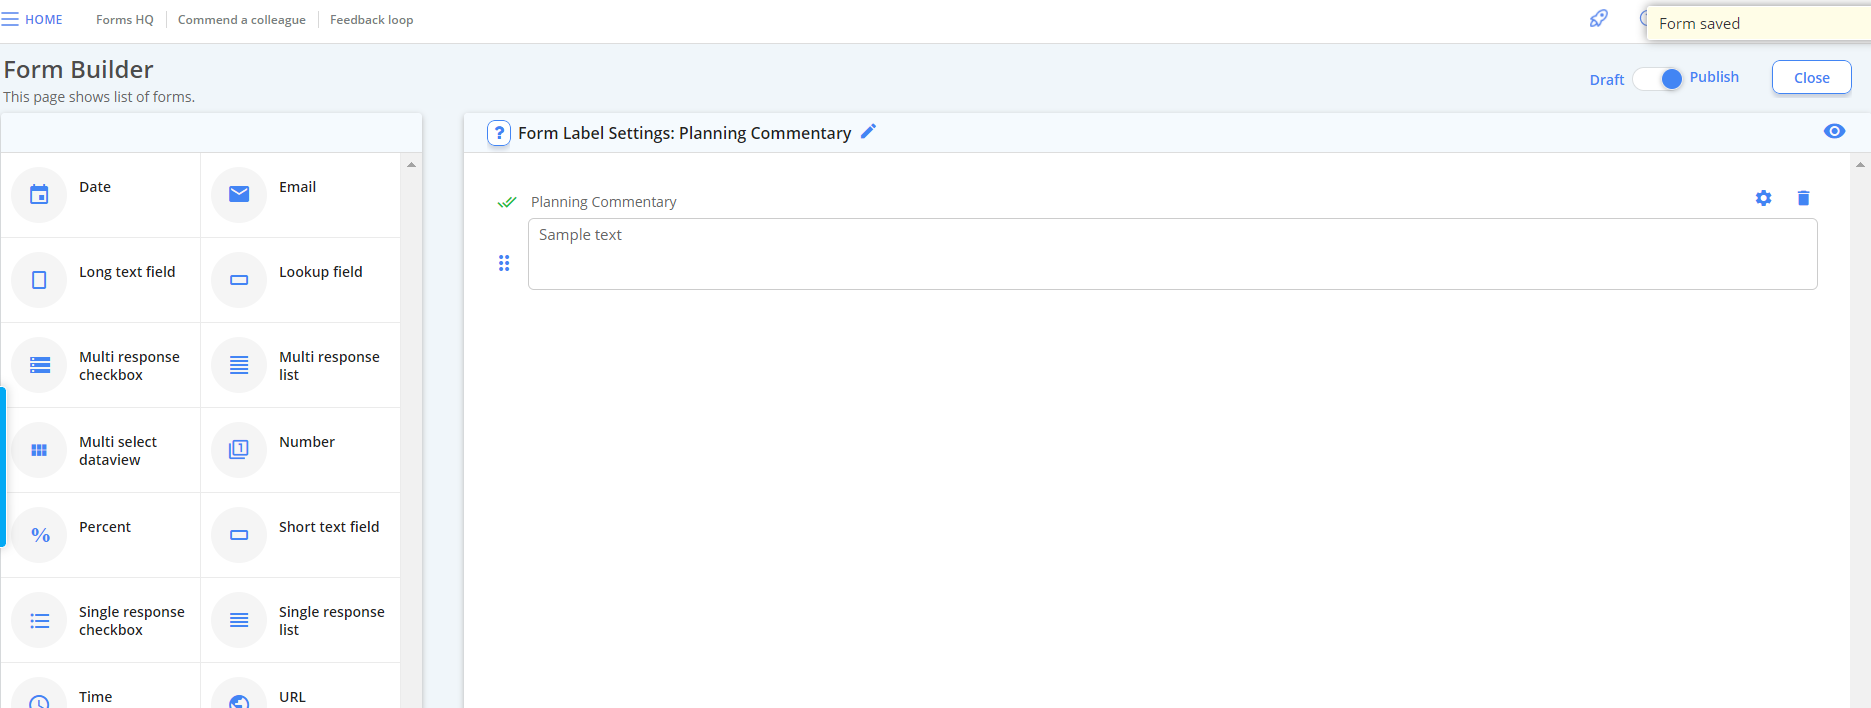The width and height of the screenshot is (1871, 708).
Task: Open Forms HQ in the nav bar
Action: 125,20
